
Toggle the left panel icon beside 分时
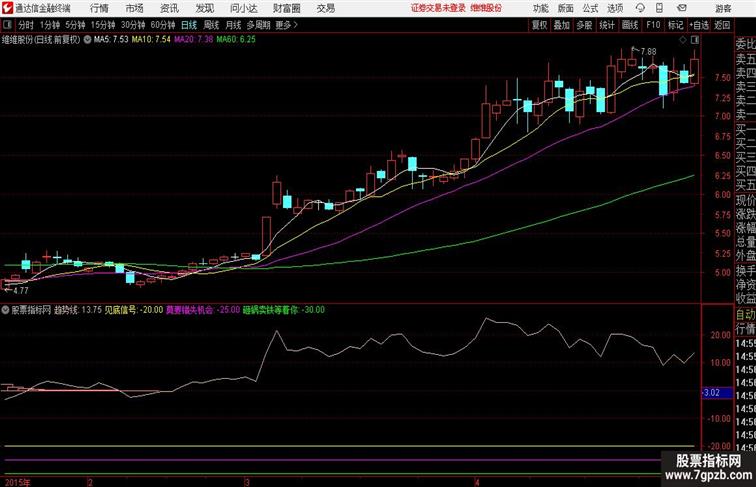[7, 25]
